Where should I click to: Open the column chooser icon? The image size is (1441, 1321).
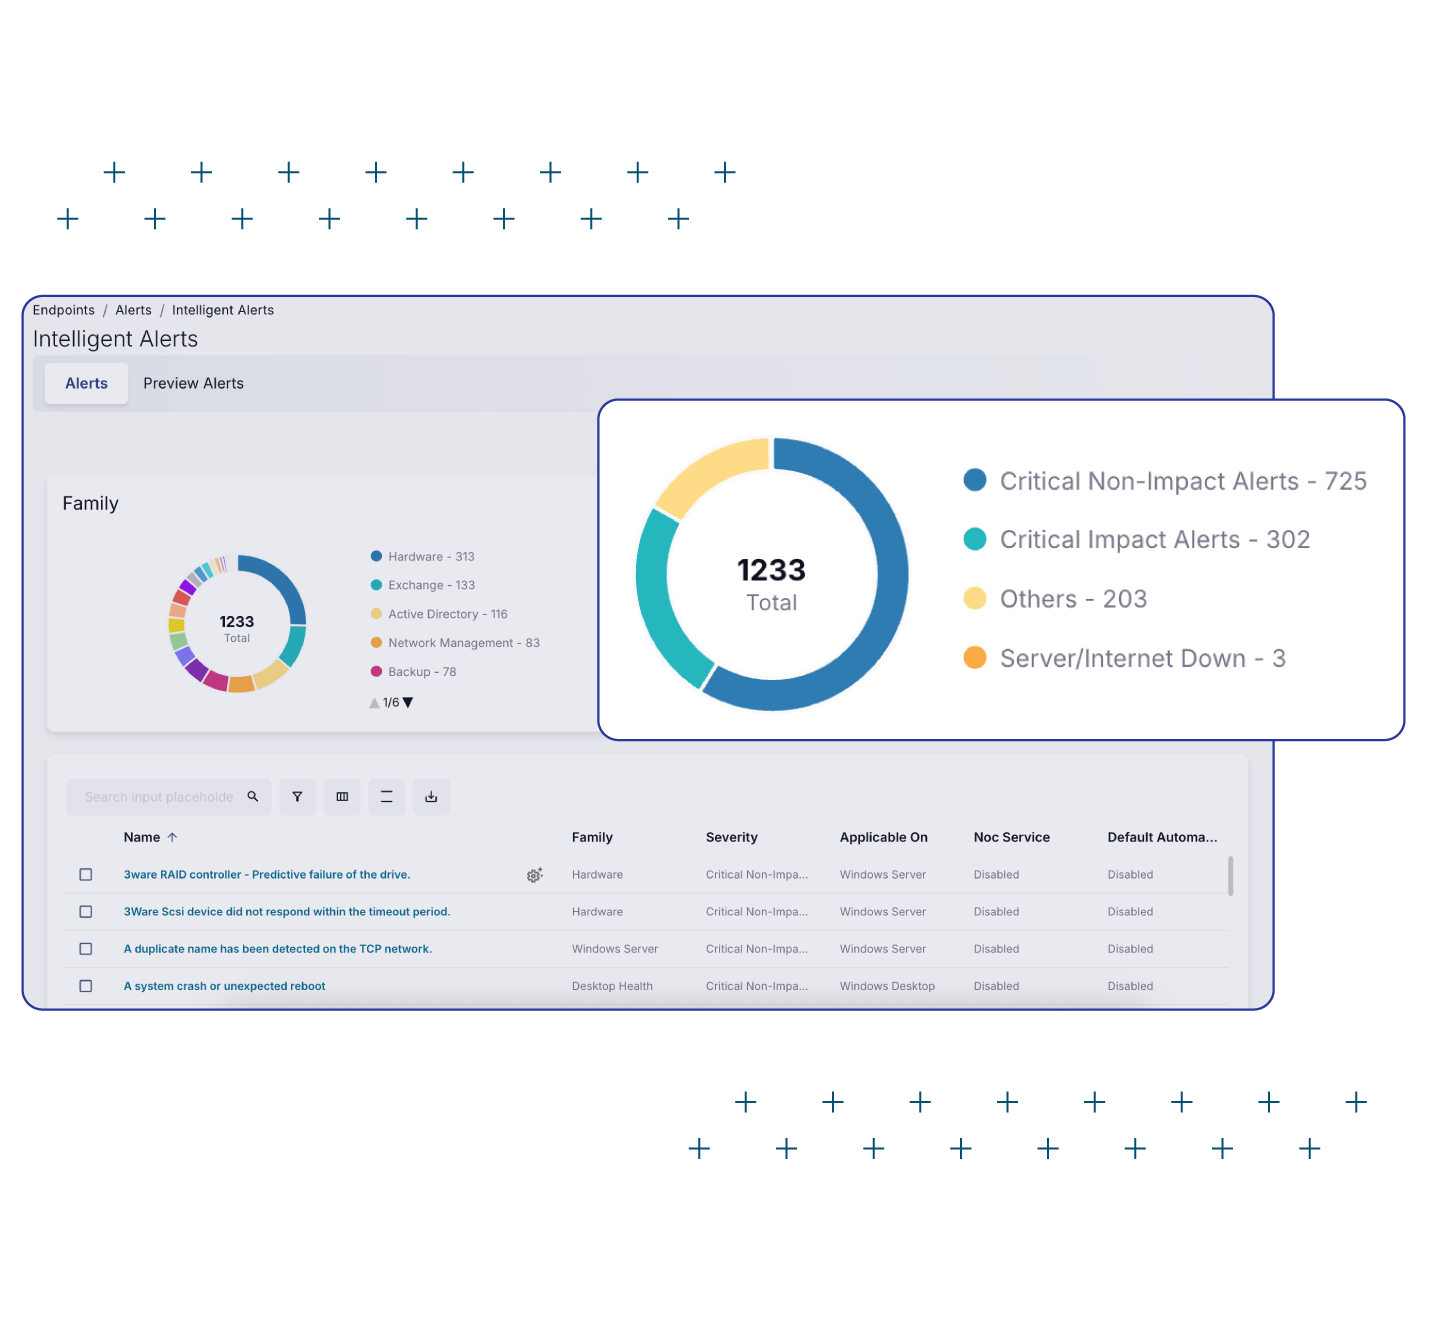pos(342,797)
